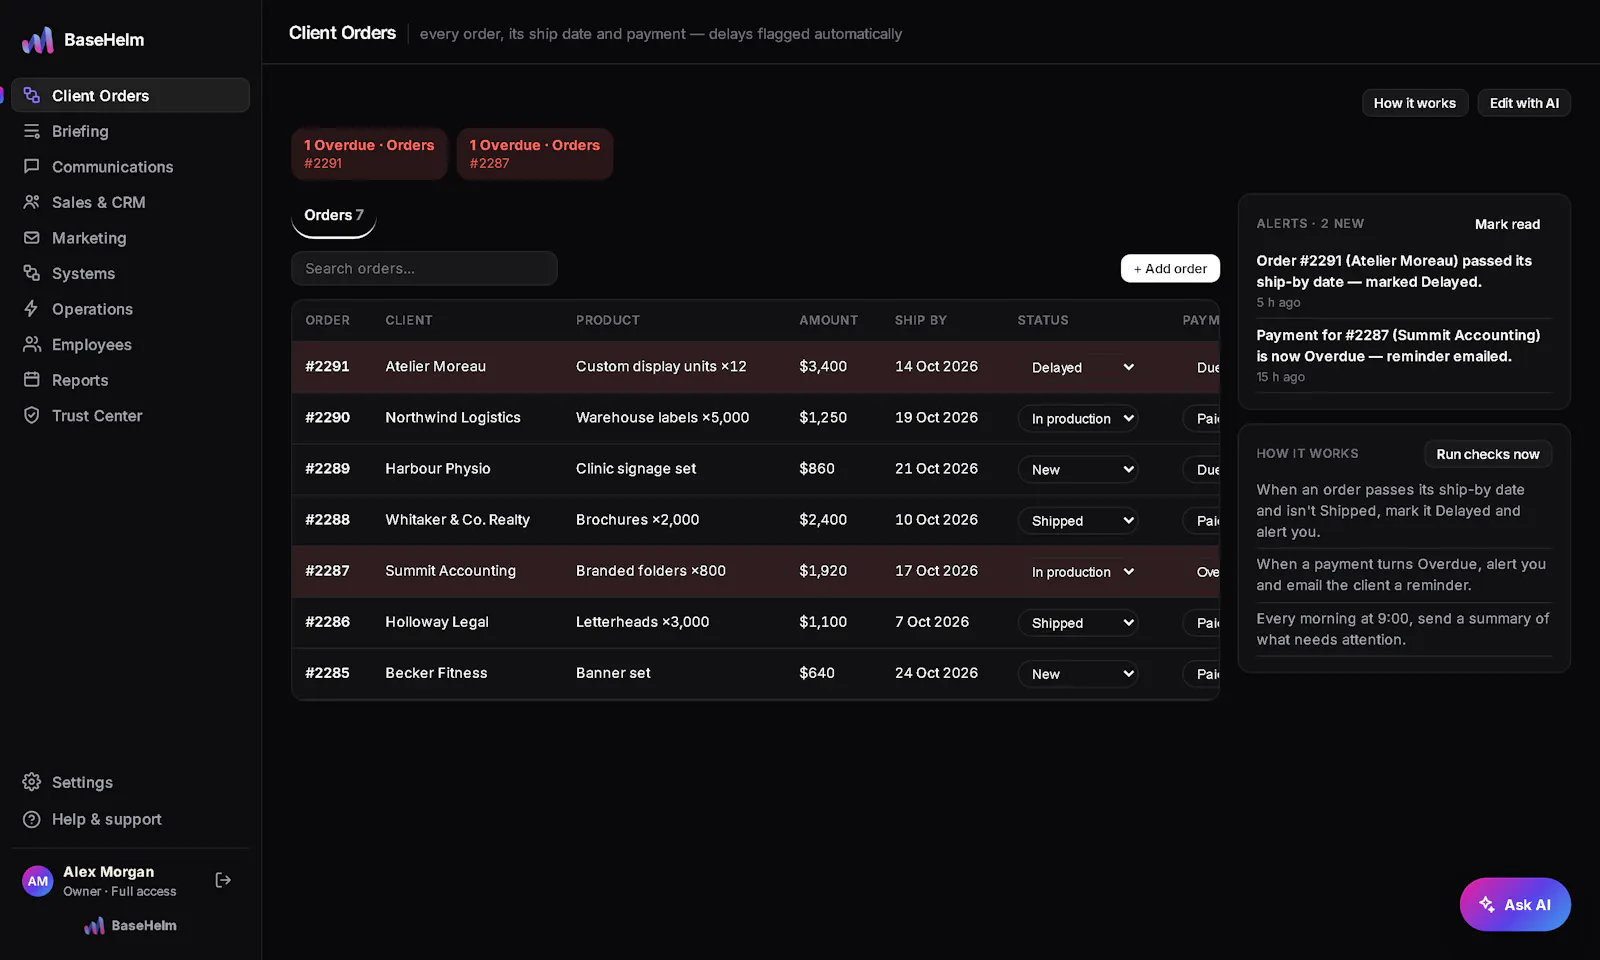Image resolution: width=1600 pixels, height=960 pixels.
Task: Open the Reports menu item
Action: tap(130, 380)
